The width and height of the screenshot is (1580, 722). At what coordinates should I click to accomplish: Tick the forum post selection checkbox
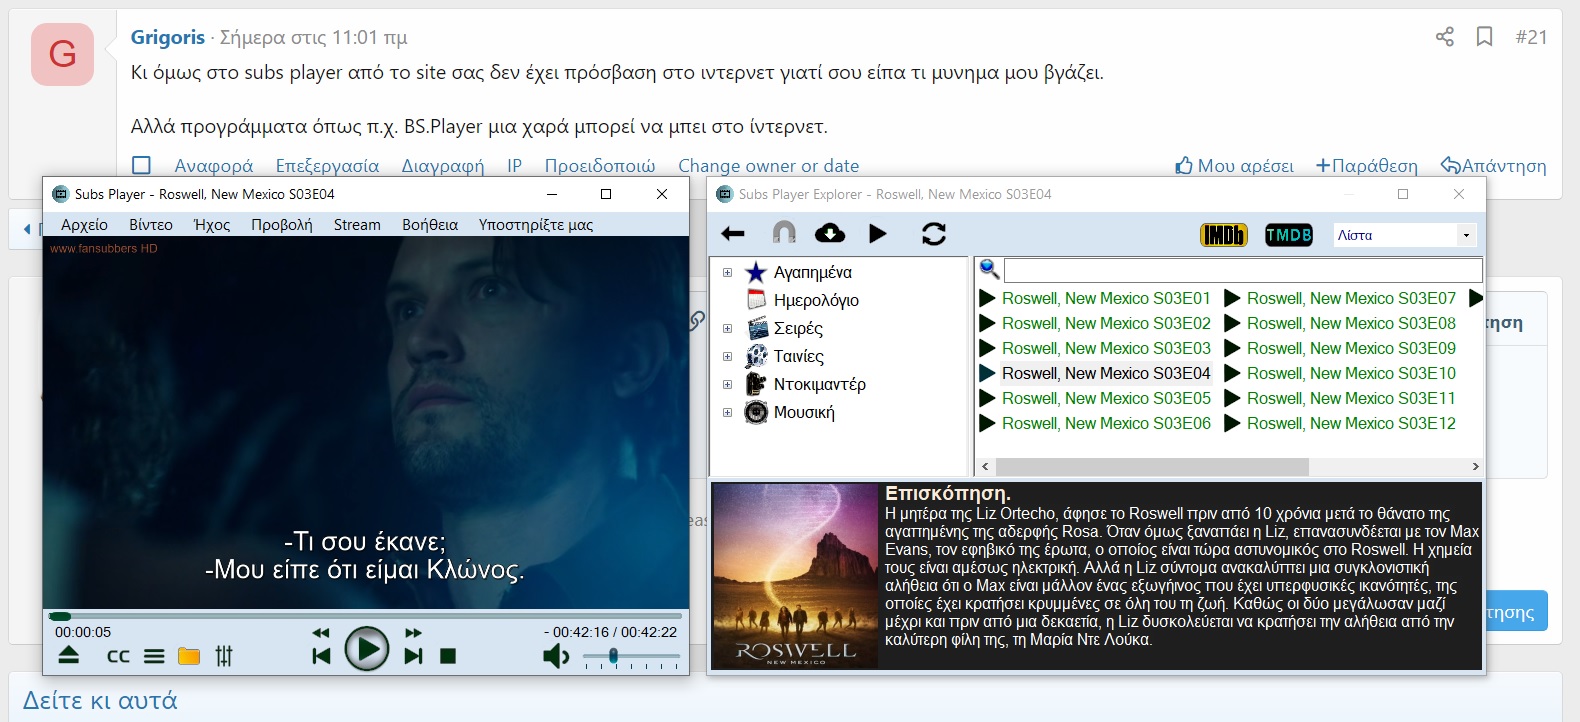click(142, 165)
